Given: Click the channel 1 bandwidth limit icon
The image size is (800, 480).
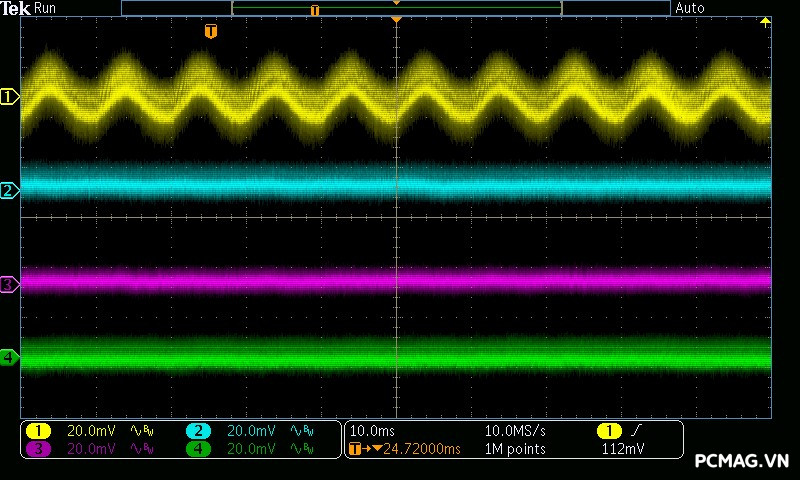Looking at the screenshot, I should tap(141, 431).
